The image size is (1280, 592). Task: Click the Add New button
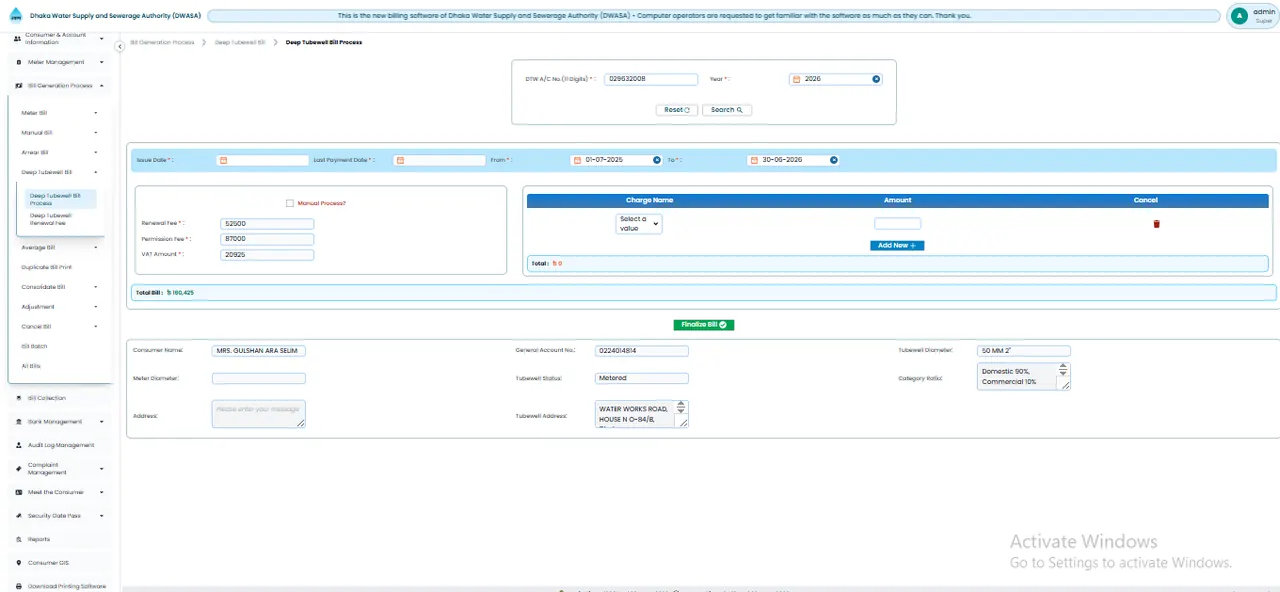pos(897,245)
